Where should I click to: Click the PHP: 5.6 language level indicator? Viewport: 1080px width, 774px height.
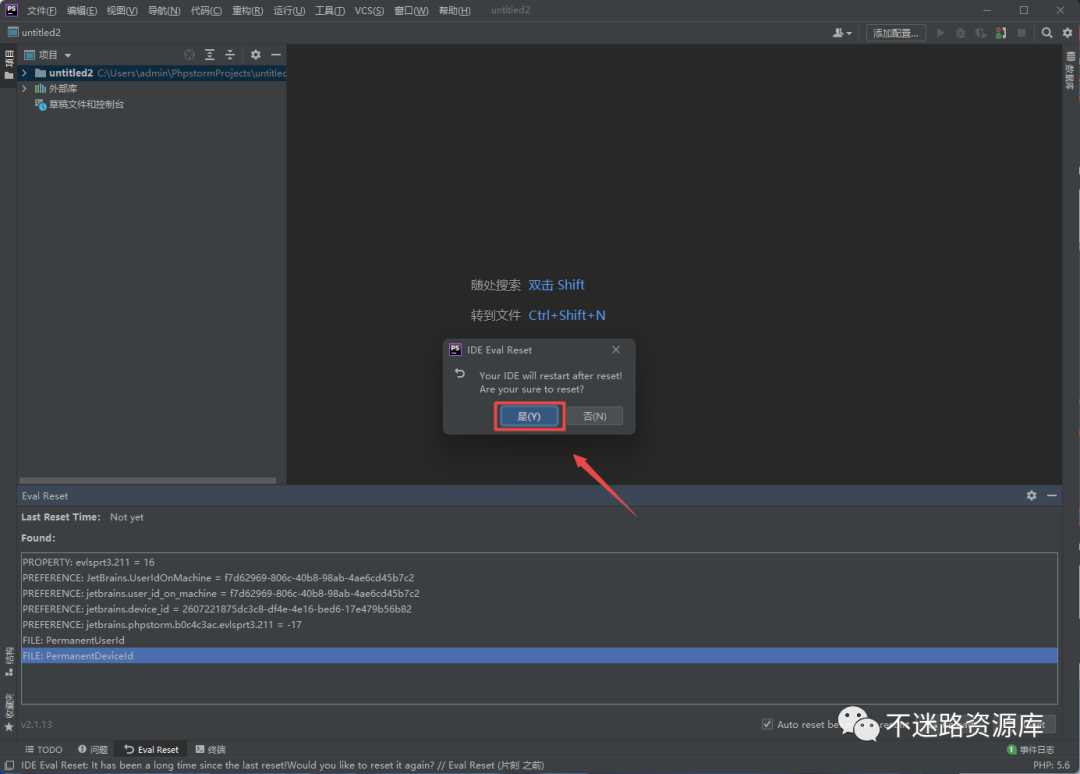[x=1052, y=766]
